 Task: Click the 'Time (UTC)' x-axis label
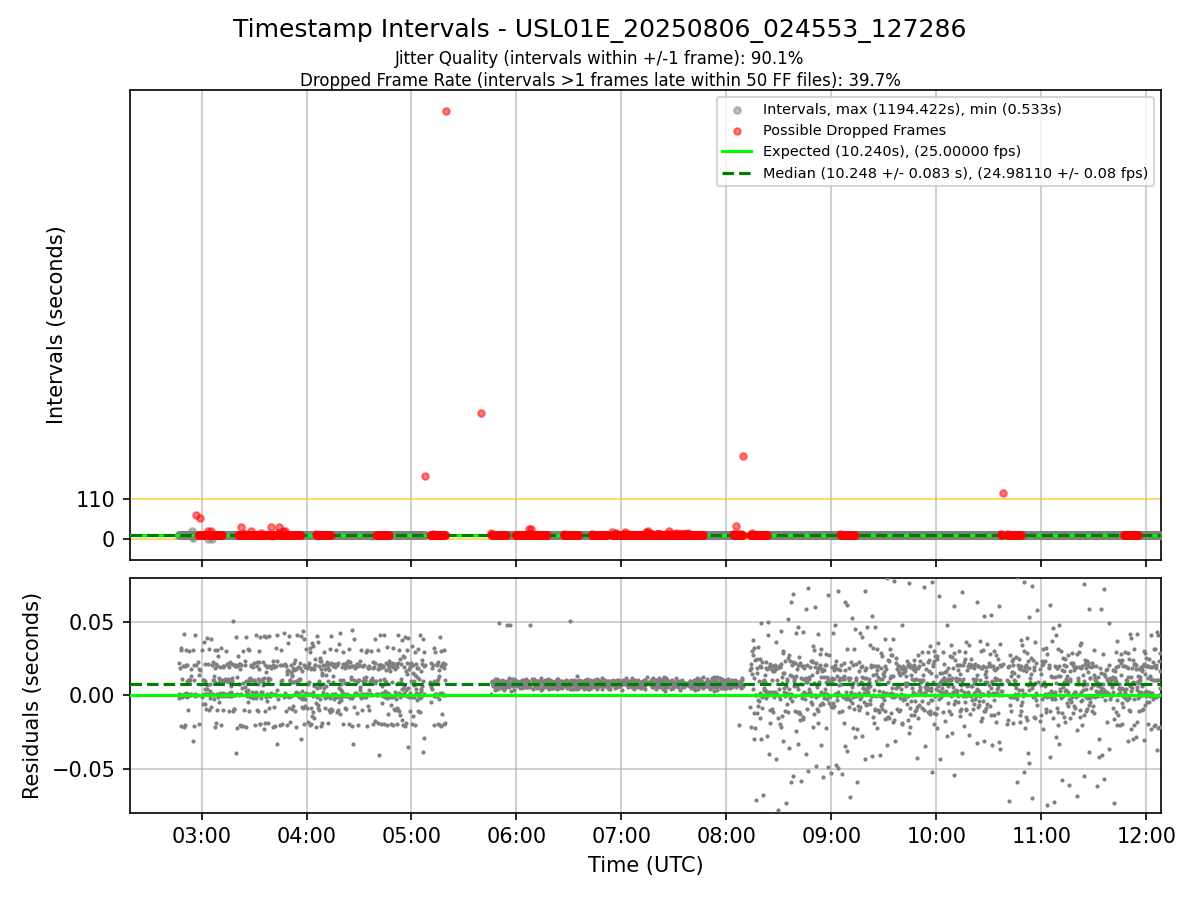[x=645, y=865]
